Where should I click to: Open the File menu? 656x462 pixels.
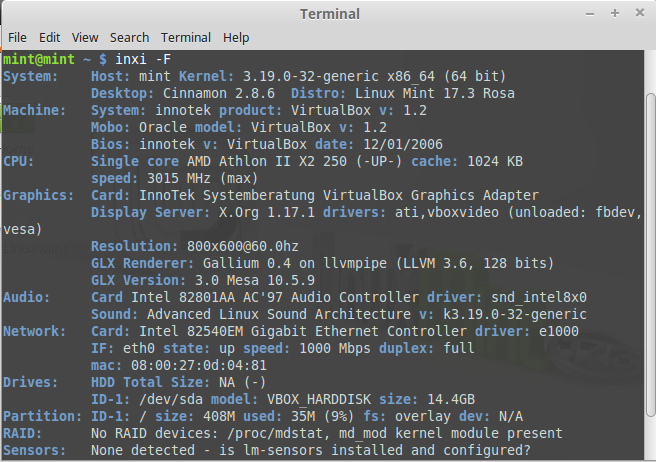[x=17, y=38]
